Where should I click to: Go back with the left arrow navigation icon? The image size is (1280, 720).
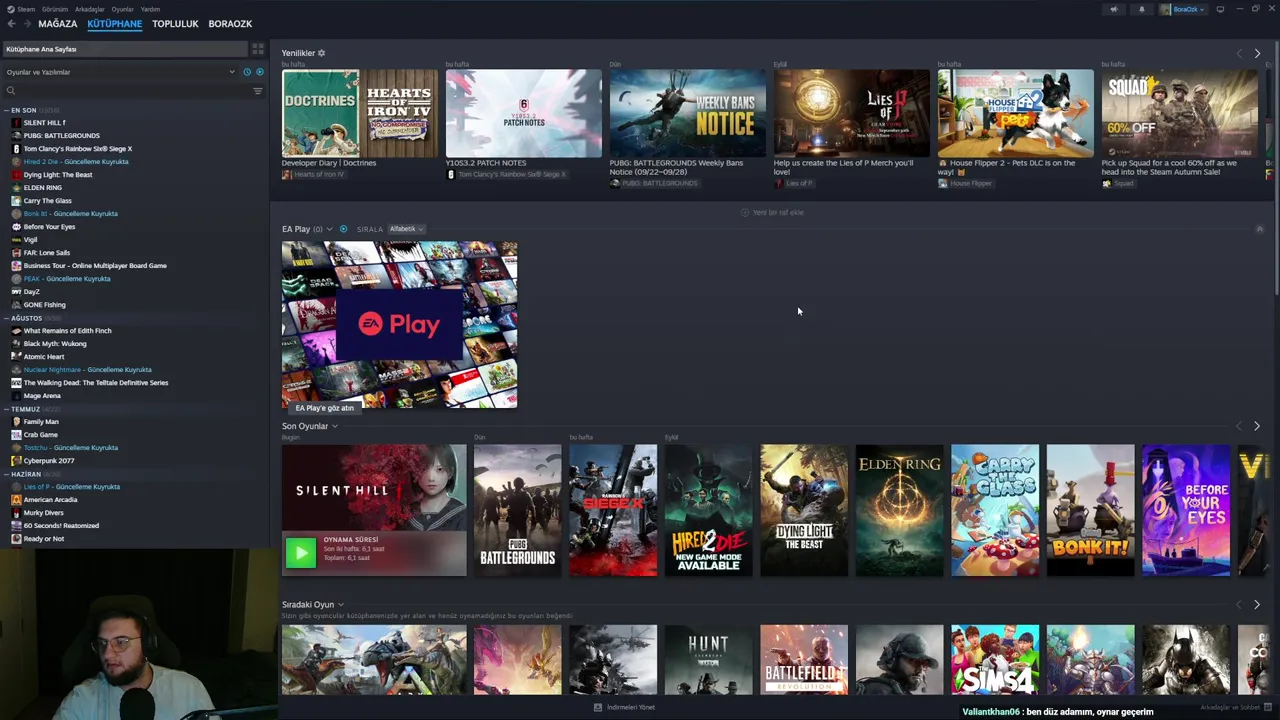[x=11, y=23]
